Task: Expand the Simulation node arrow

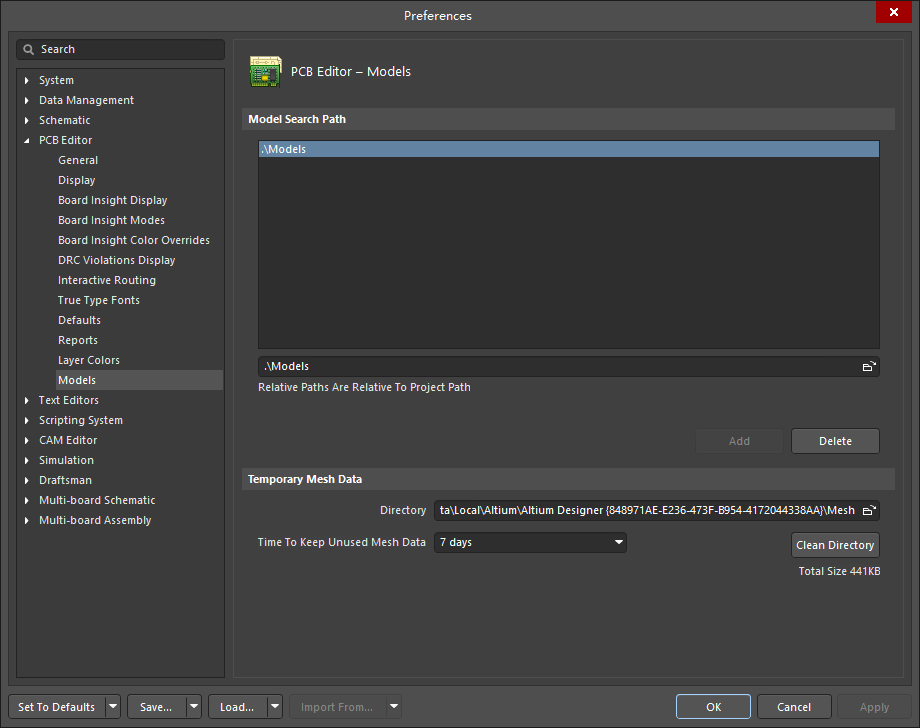Action: 26,460
